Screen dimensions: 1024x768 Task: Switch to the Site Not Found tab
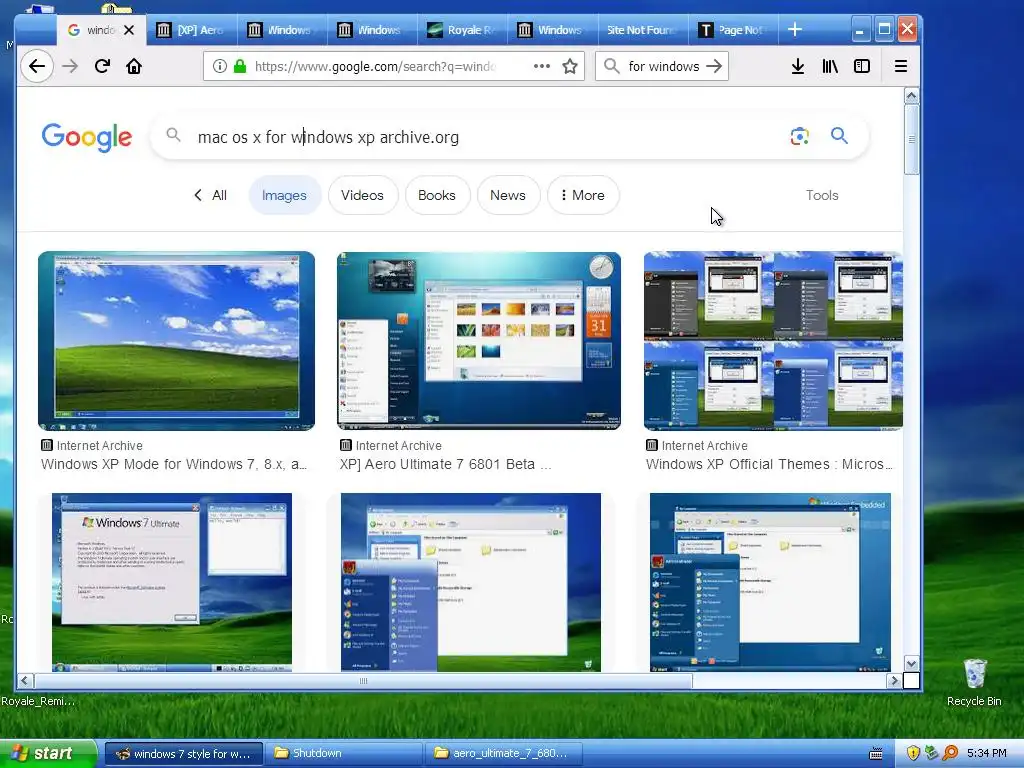[x=642, y=30]
